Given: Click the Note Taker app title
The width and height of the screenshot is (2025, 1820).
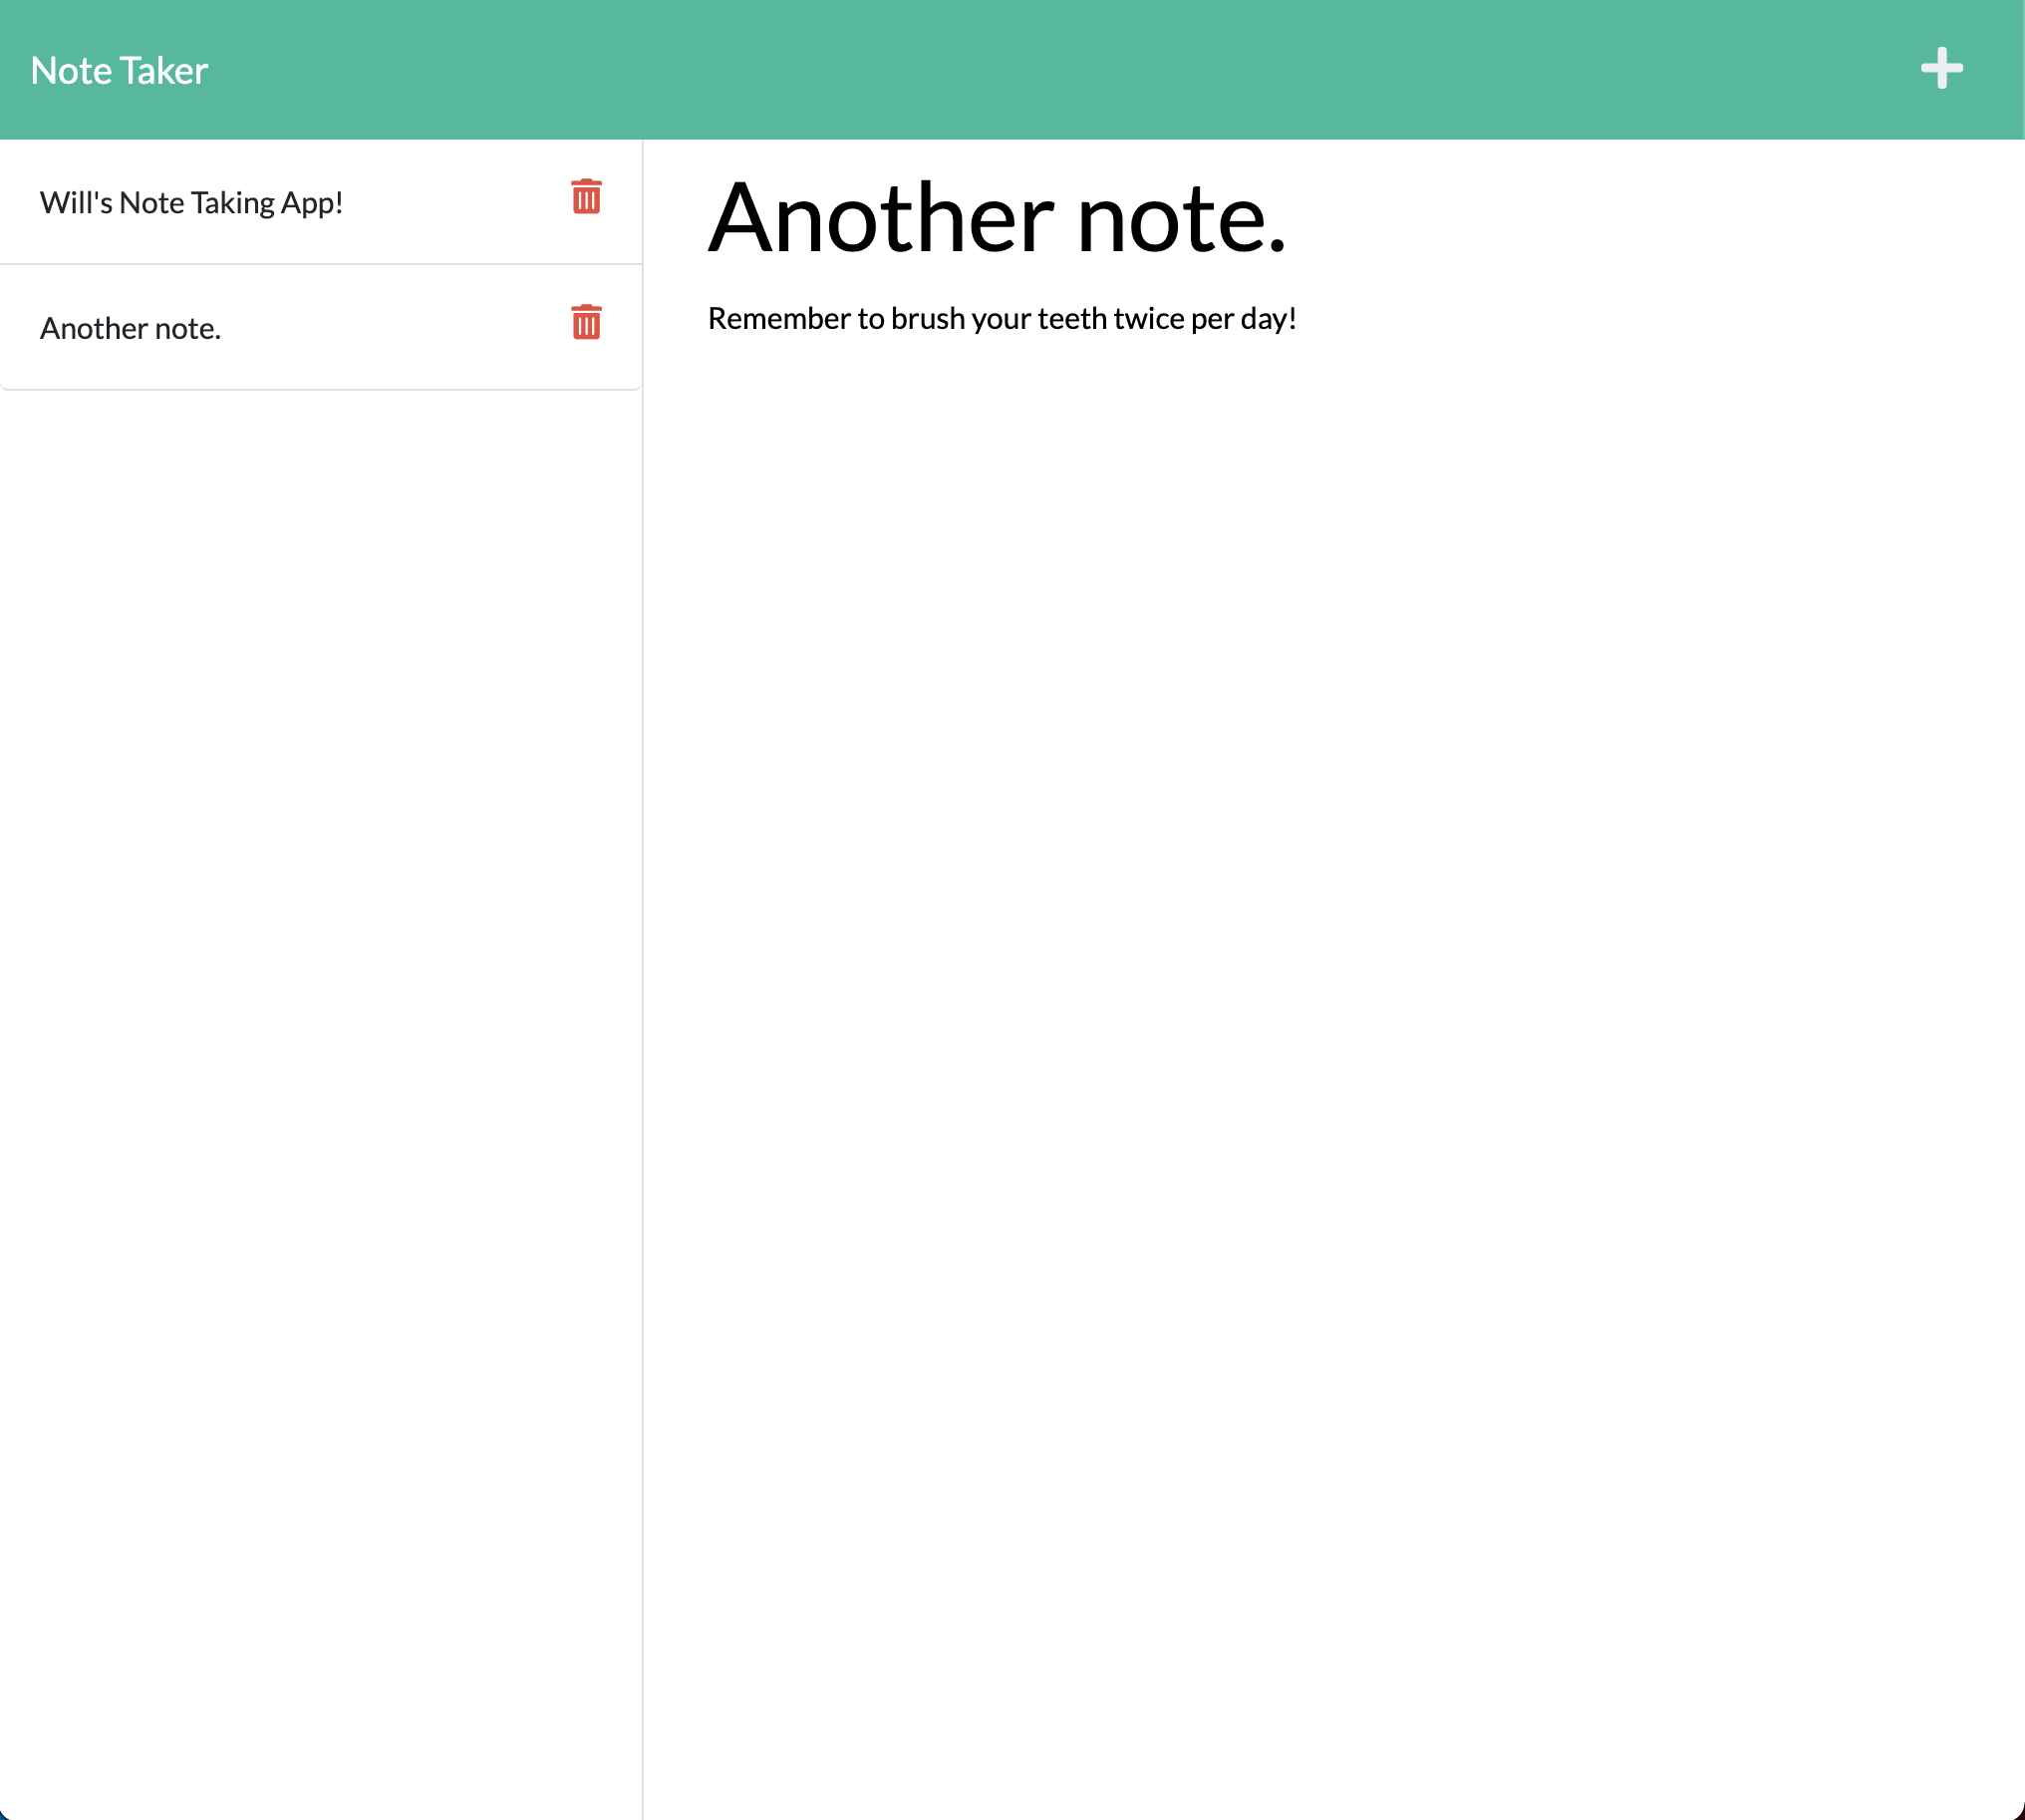Looking at the screenshot, I should [x=119, y=70].
